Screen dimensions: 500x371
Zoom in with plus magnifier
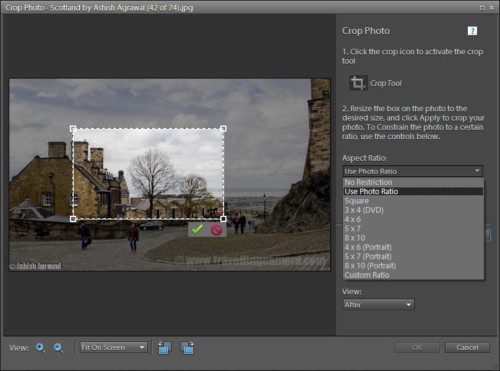(x=41, y=348)
